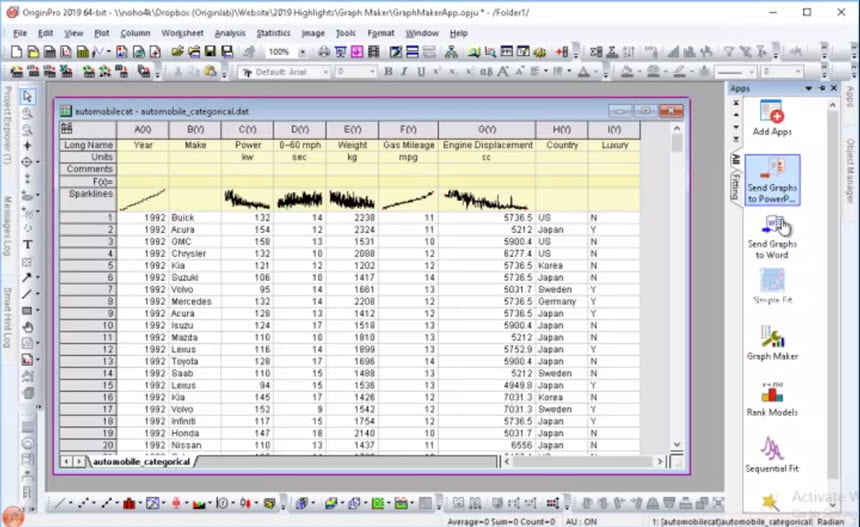
Task: Open the File menu
Action: pyautogui.click(x=20, y=33)
